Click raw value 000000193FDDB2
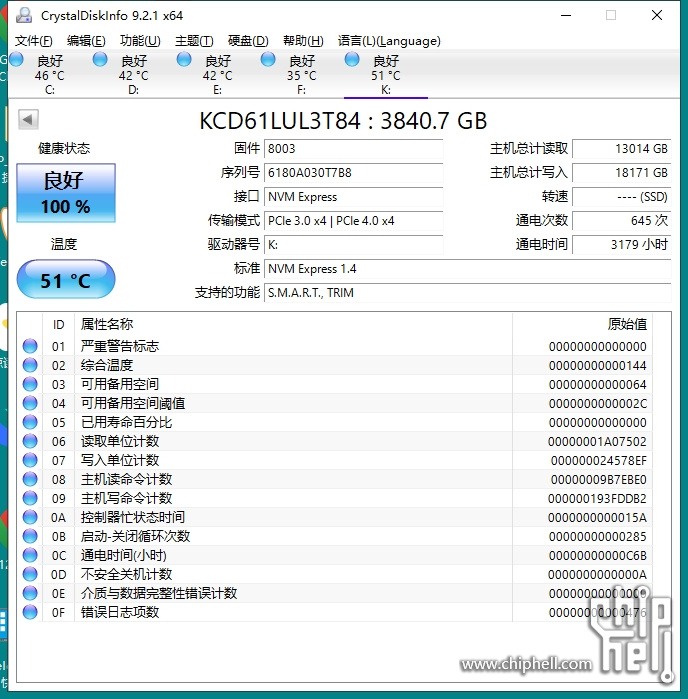 (x=597, y=498)
